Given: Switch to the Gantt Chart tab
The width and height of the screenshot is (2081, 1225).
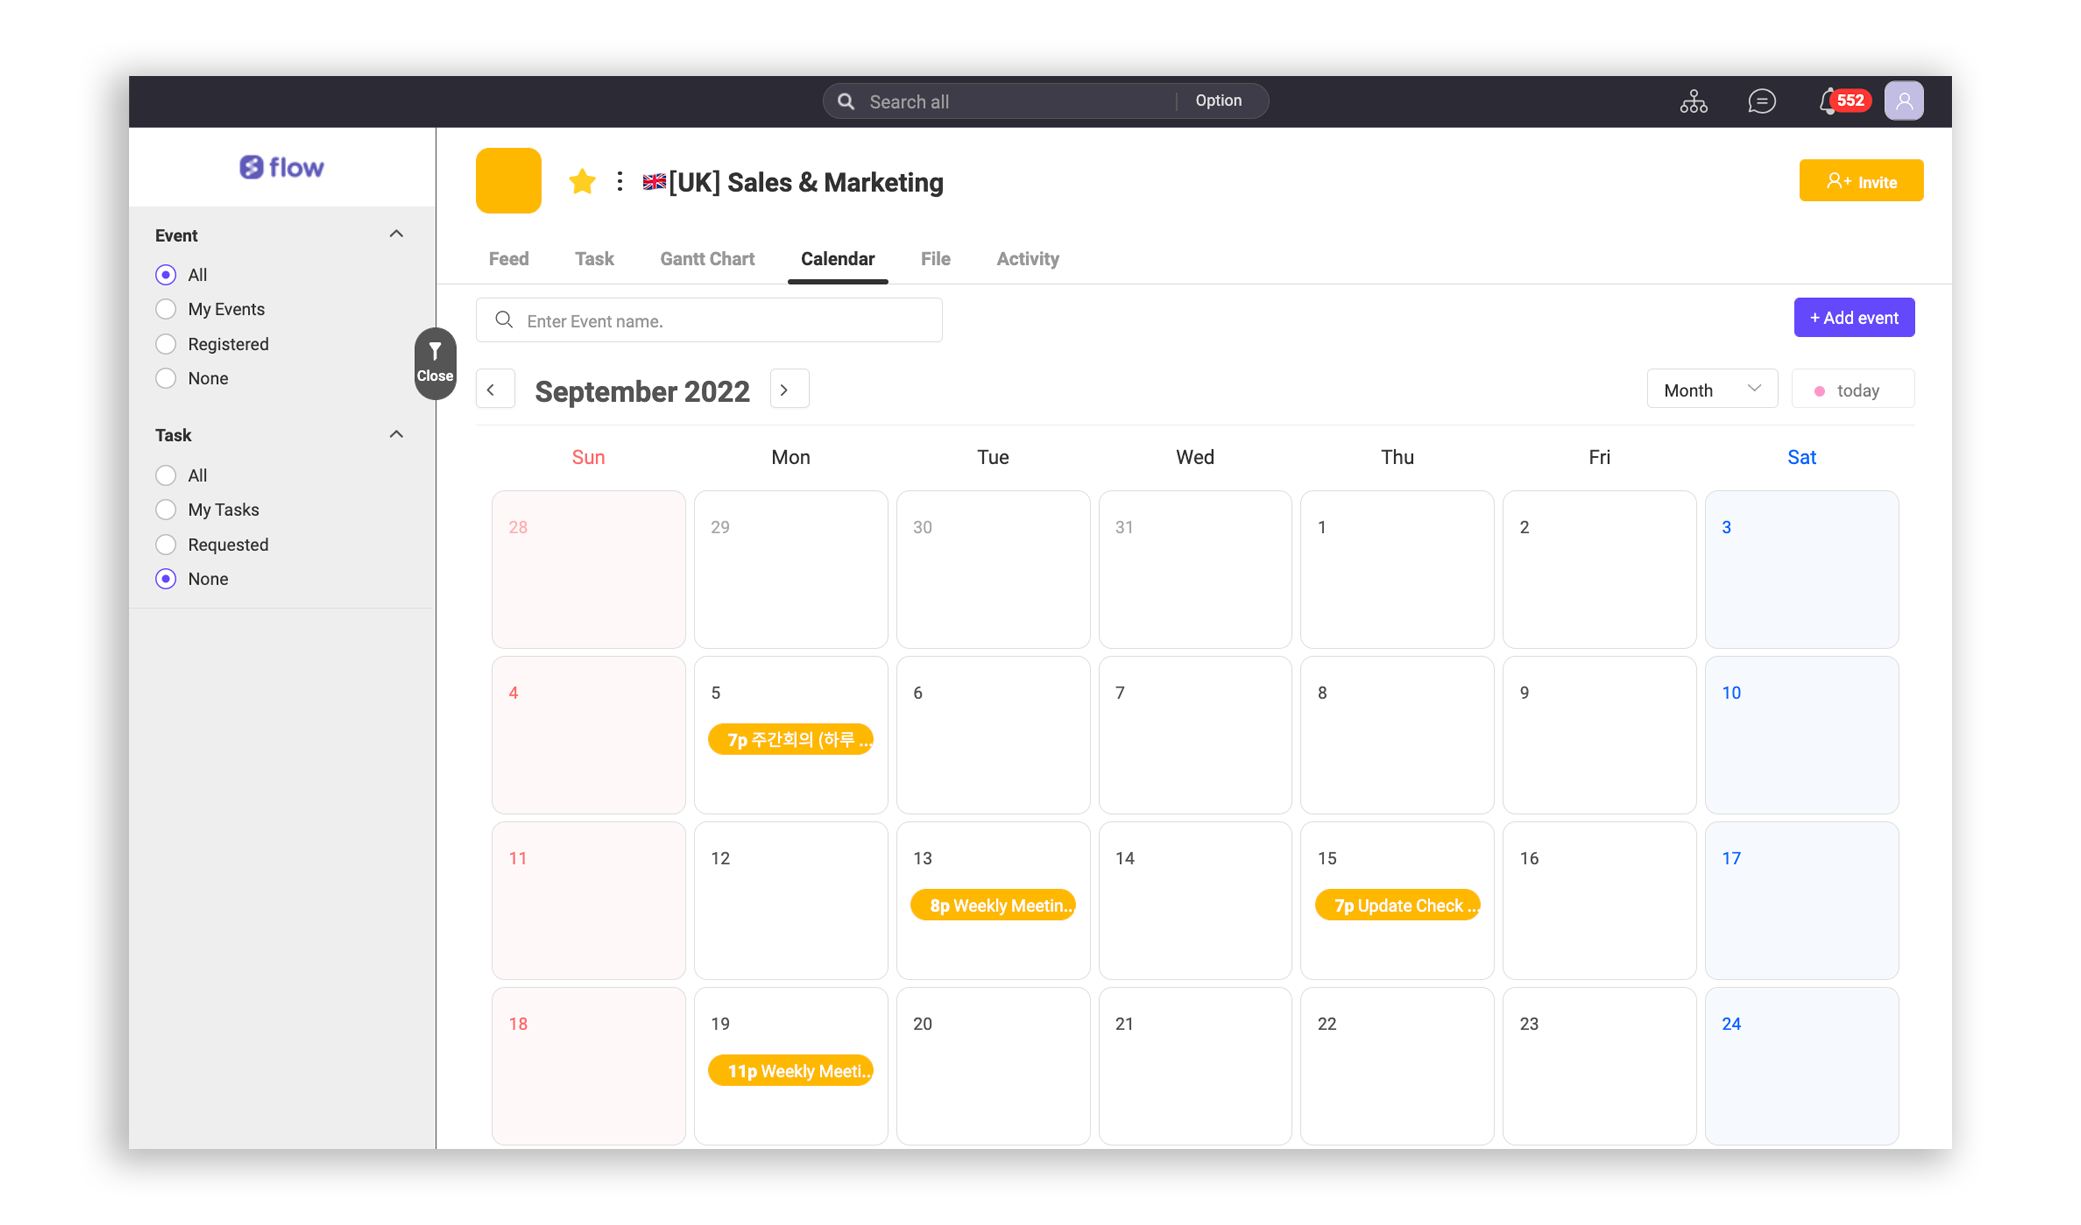Looking at the screenshot, I should tap(704, 258).
